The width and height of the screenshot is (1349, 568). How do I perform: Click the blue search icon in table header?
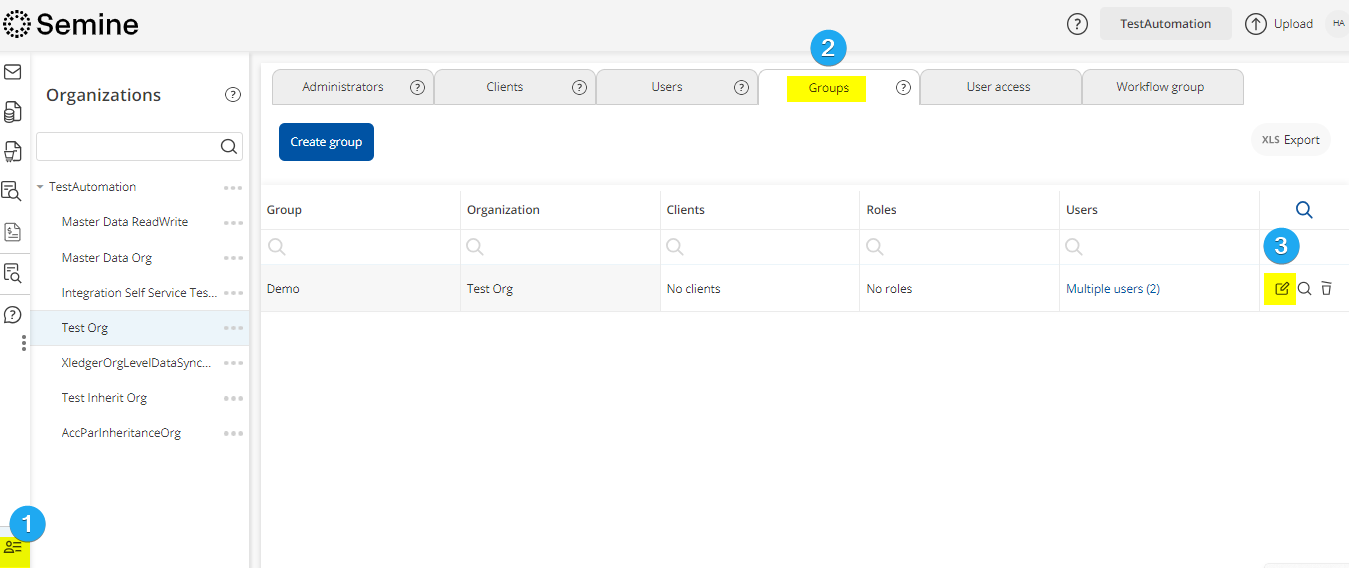click(x=1304, y=210)
